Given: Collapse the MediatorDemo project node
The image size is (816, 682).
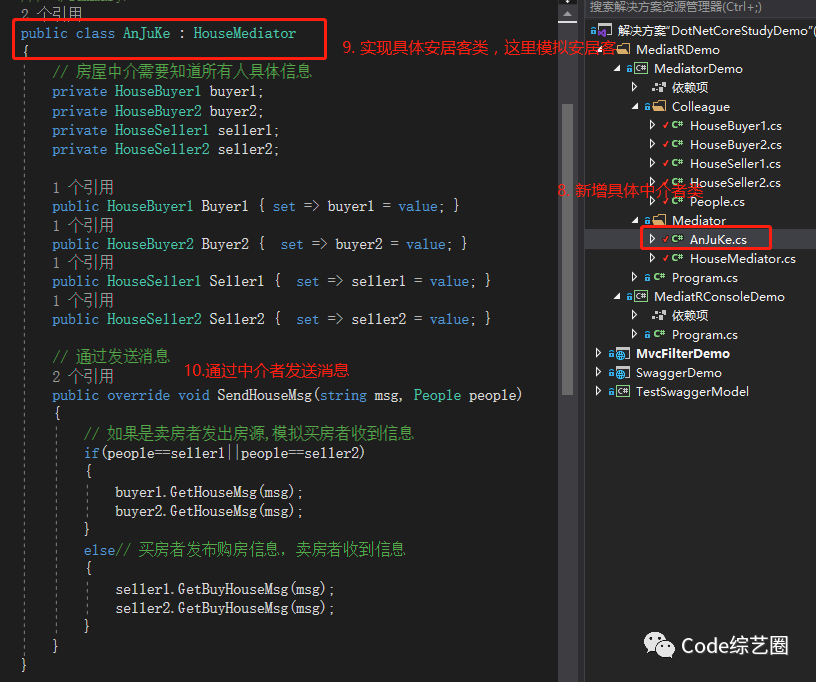Looking at the screenshot, I should (x=617, y=68).
